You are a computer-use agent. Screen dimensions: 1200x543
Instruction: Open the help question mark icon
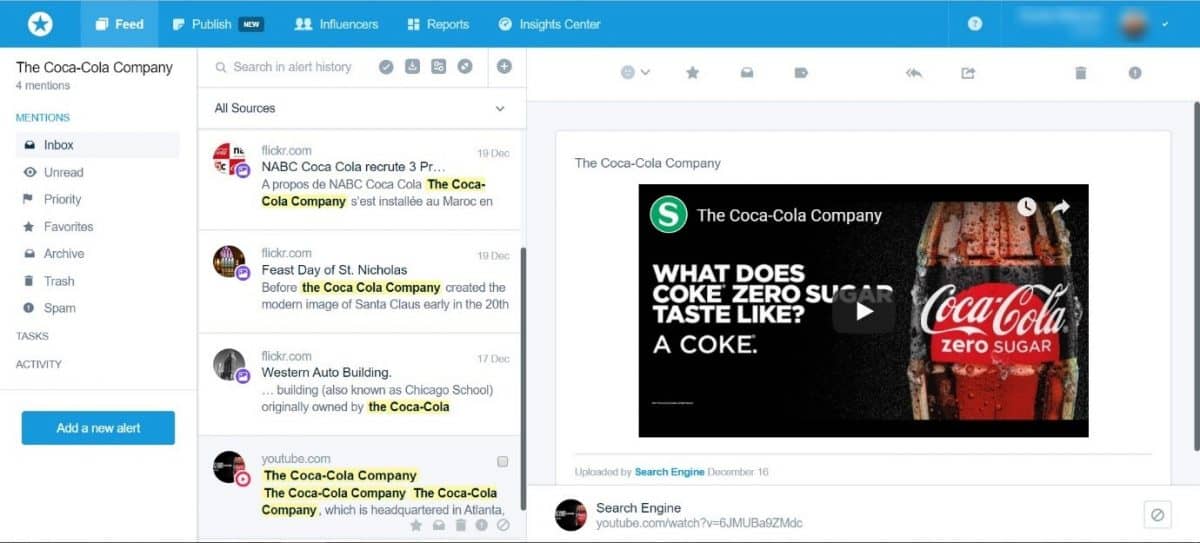pos(975,24)
